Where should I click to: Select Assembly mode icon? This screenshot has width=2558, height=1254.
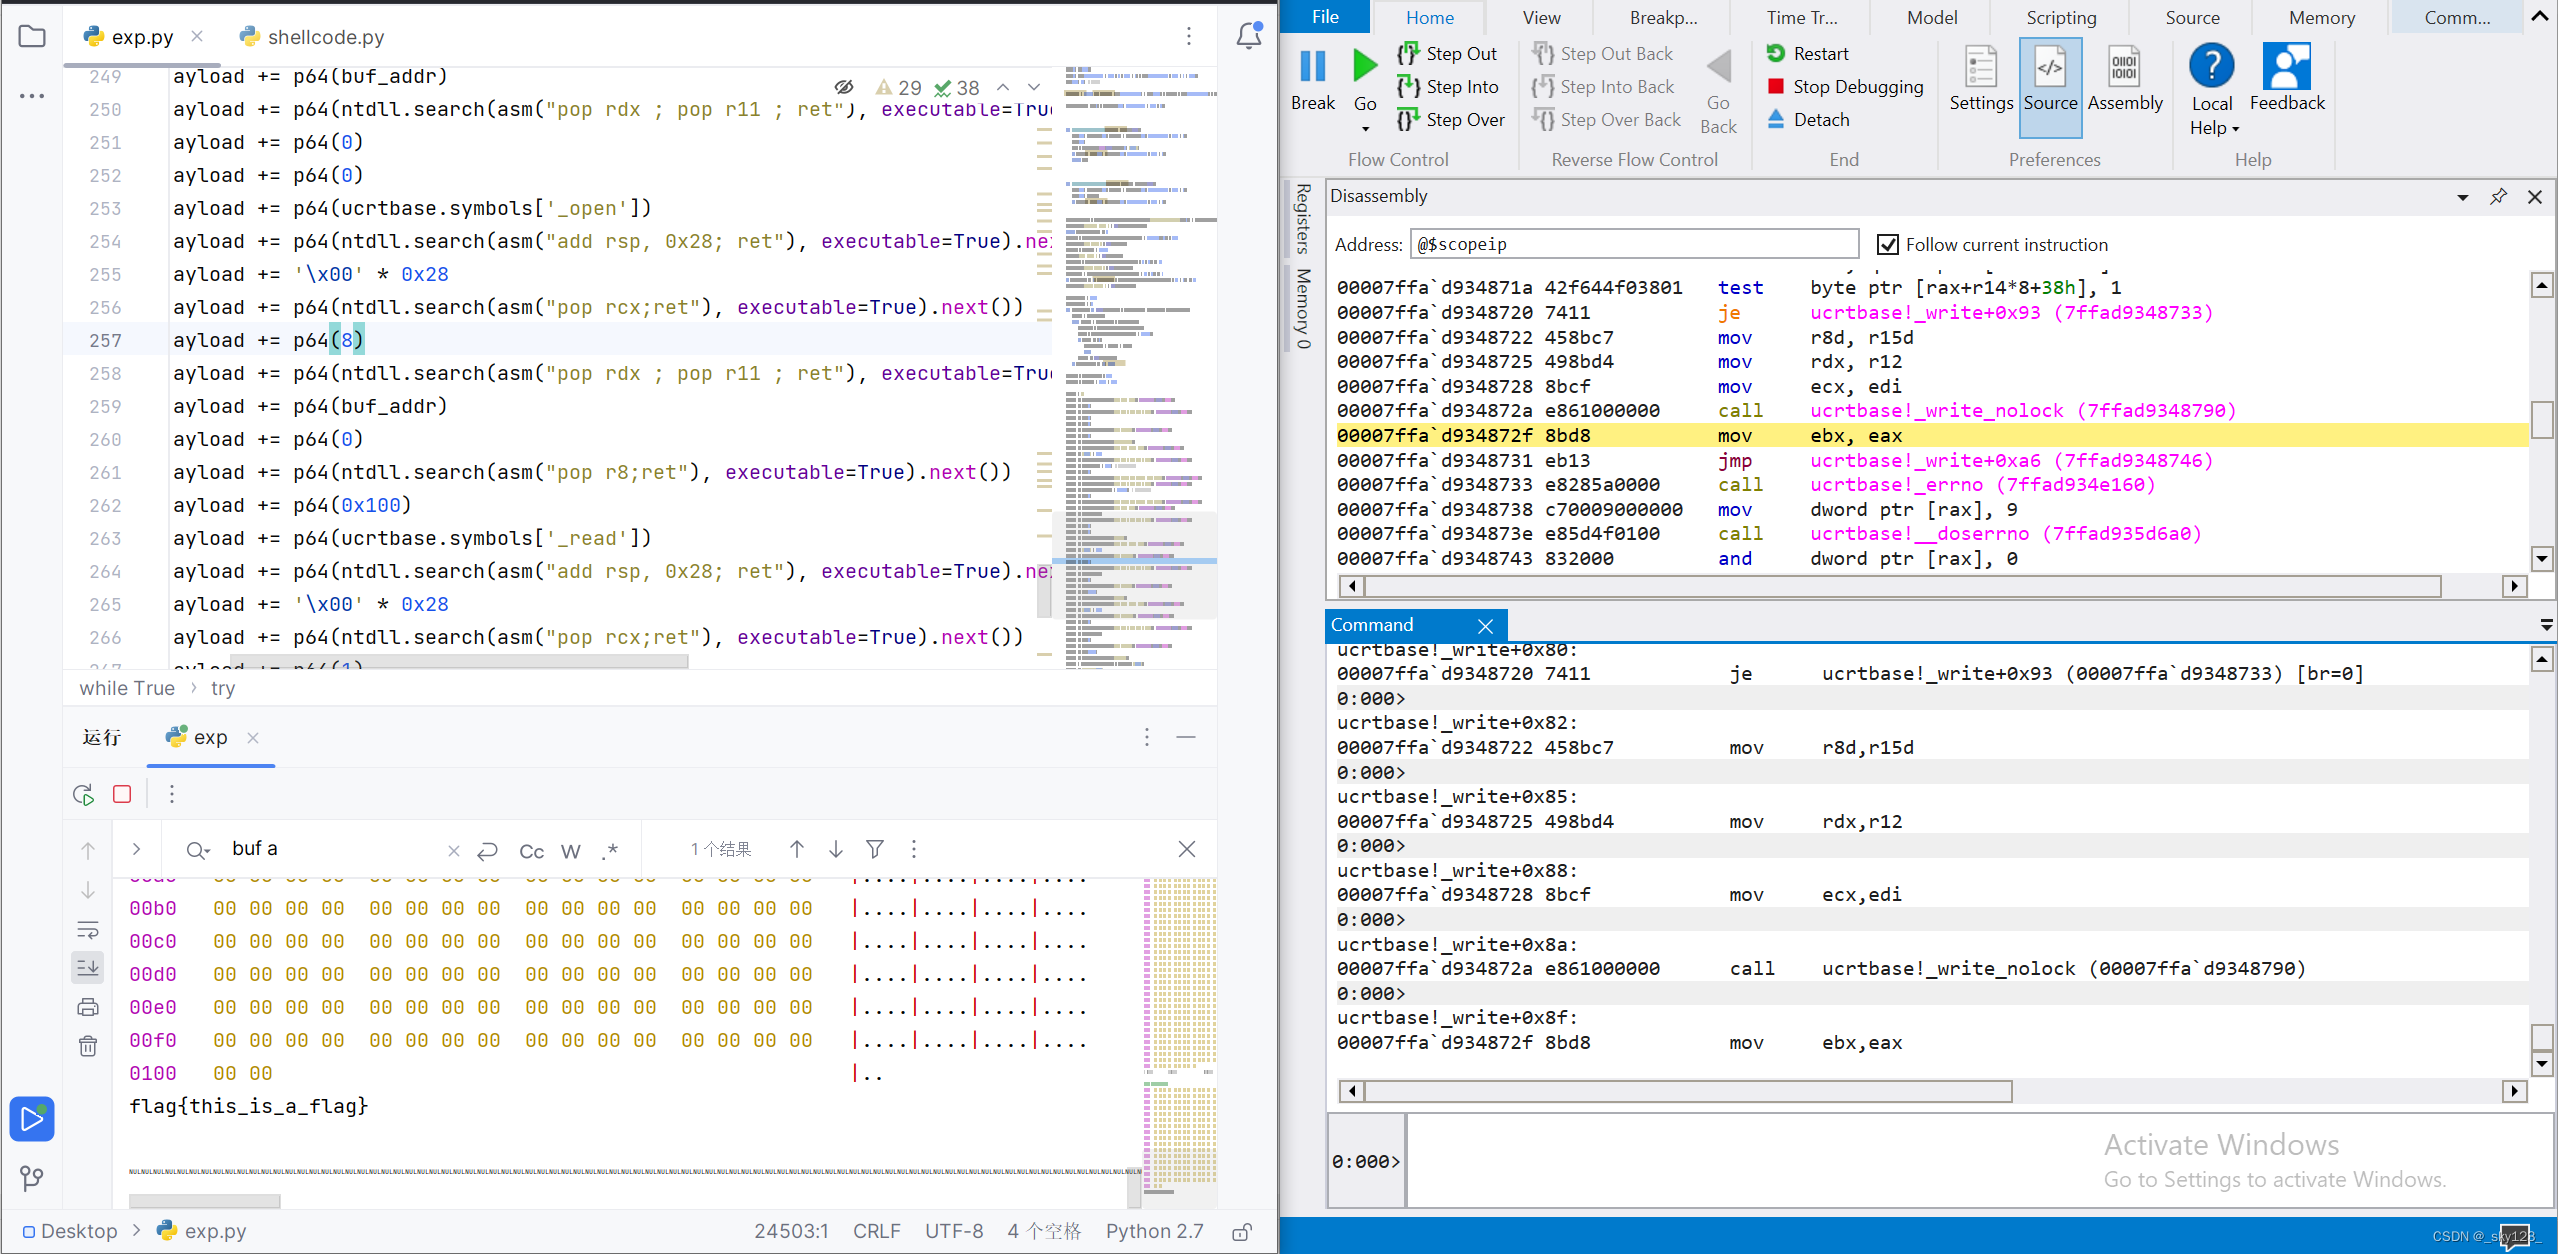click(x=2124, y=68)
